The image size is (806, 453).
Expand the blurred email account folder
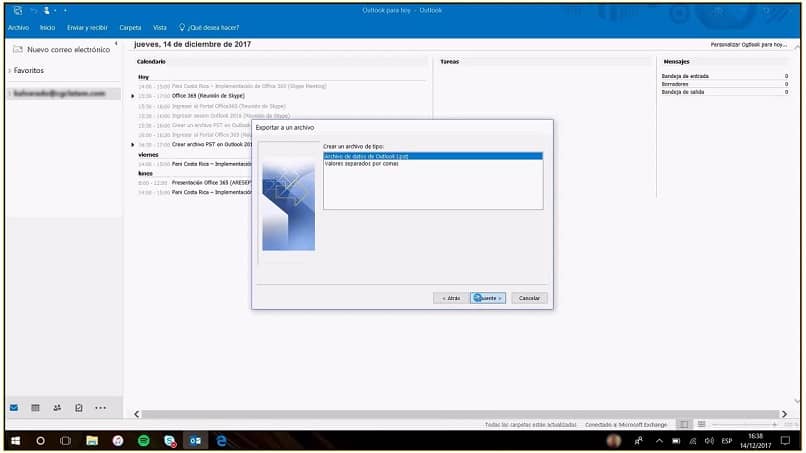coord(10,94)
